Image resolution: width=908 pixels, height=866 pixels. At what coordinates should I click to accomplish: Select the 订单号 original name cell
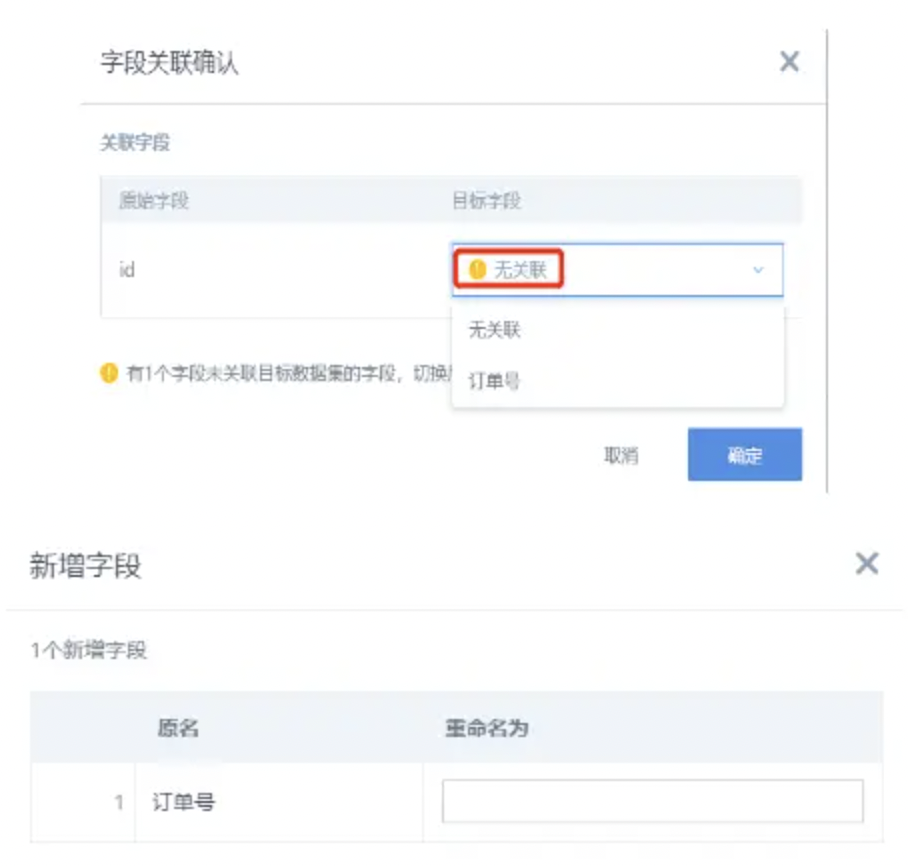tap(184, 802)
